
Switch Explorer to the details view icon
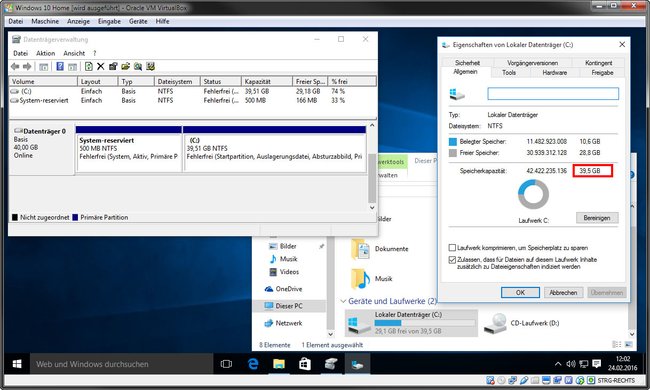pos(617,344)
